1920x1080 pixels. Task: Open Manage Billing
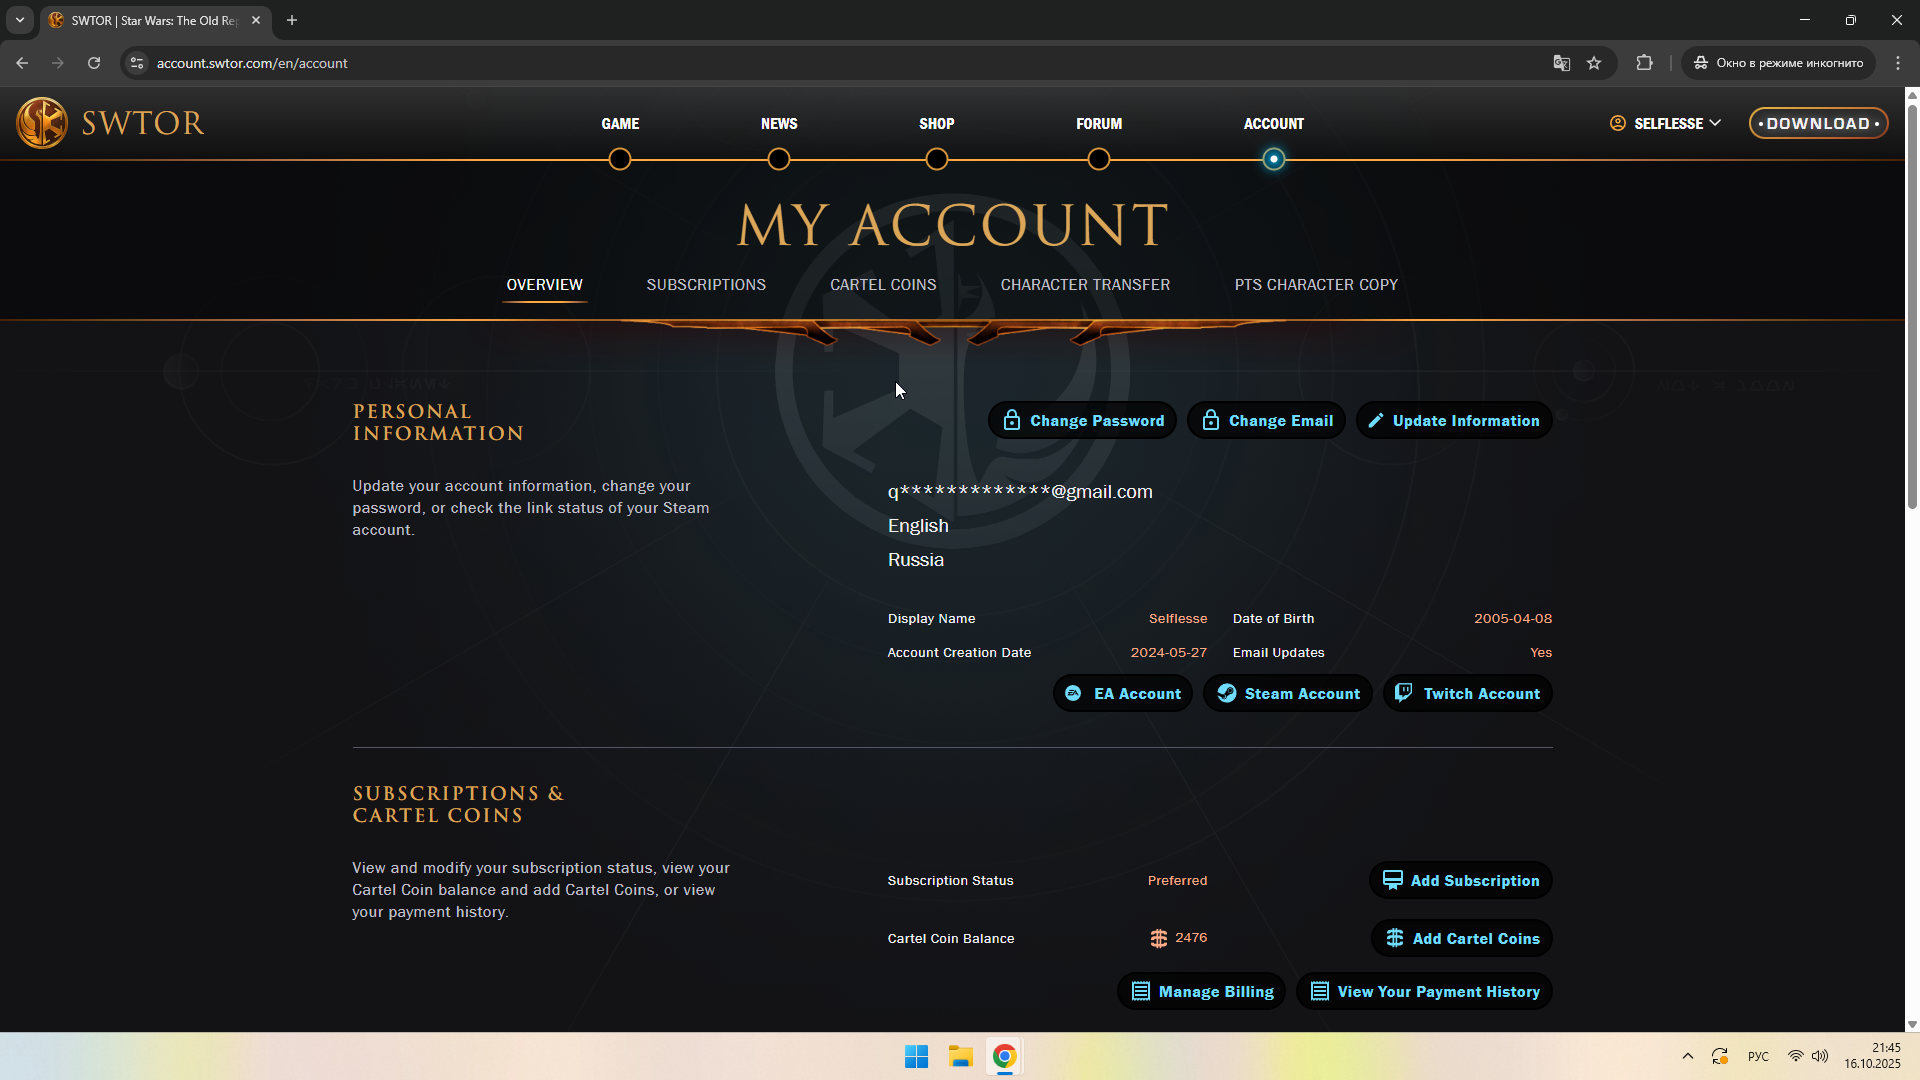point(1201,991)
